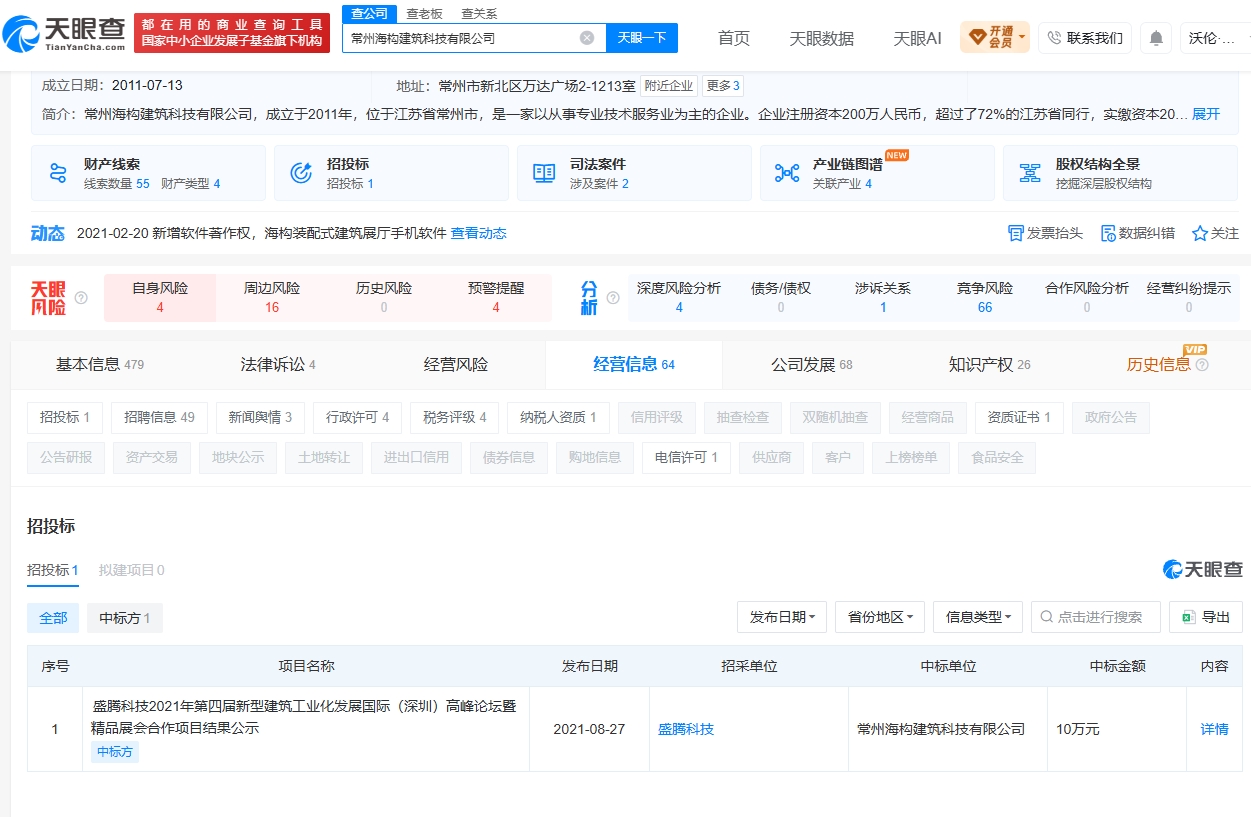Switch to the 知识产权 tab
1251x817 pixels.
(x=989, y=365)
